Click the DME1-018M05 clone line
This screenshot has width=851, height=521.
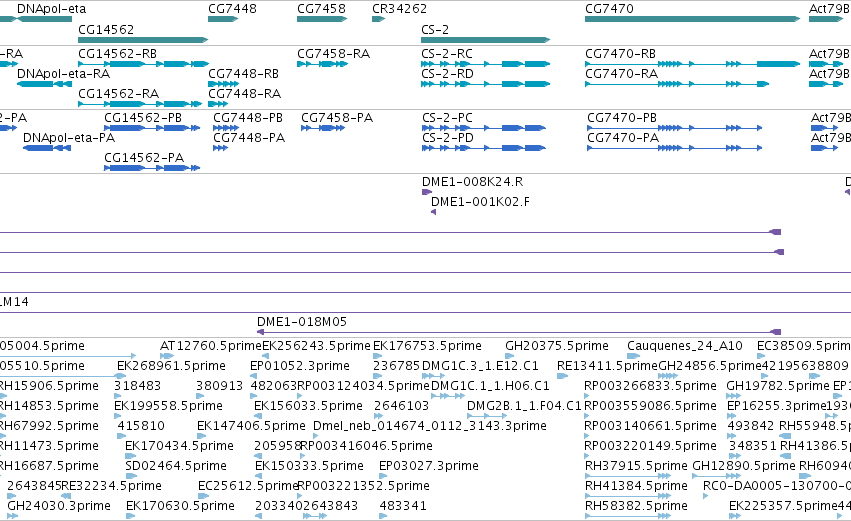click(x=519, y=332)
